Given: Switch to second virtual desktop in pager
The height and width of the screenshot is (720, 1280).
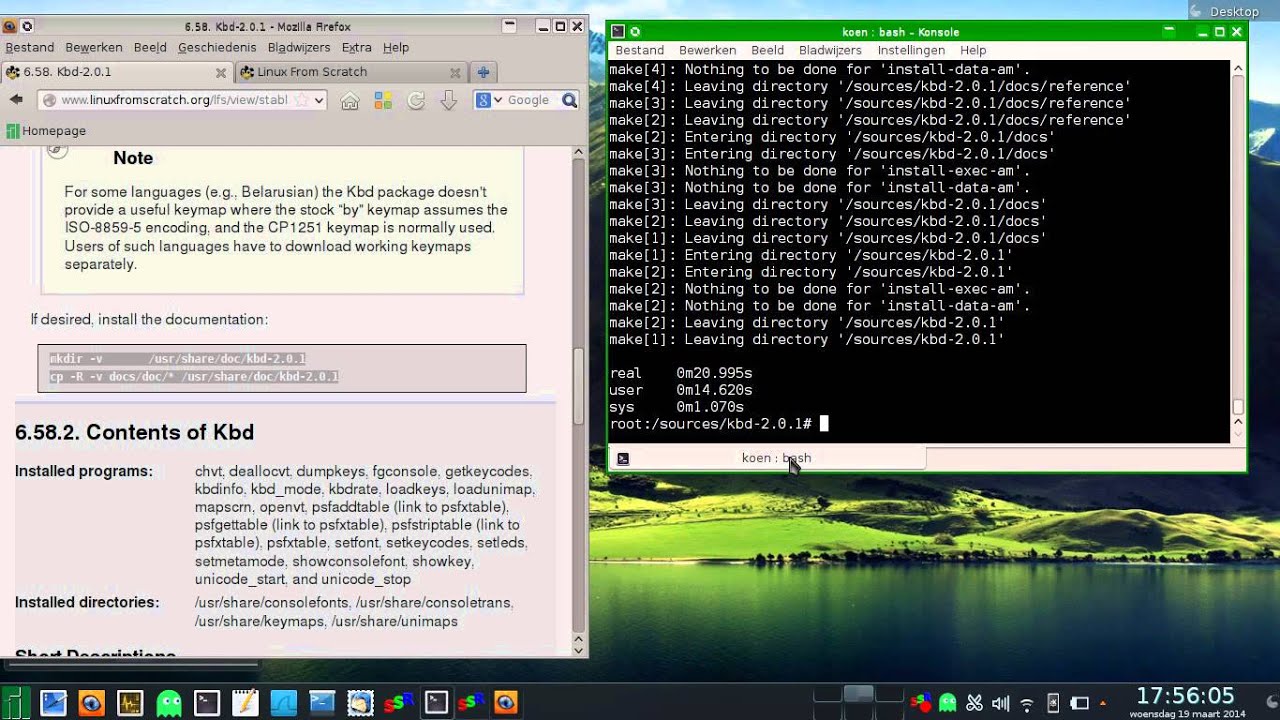Looking at the screenshot, I should [858, 695].
